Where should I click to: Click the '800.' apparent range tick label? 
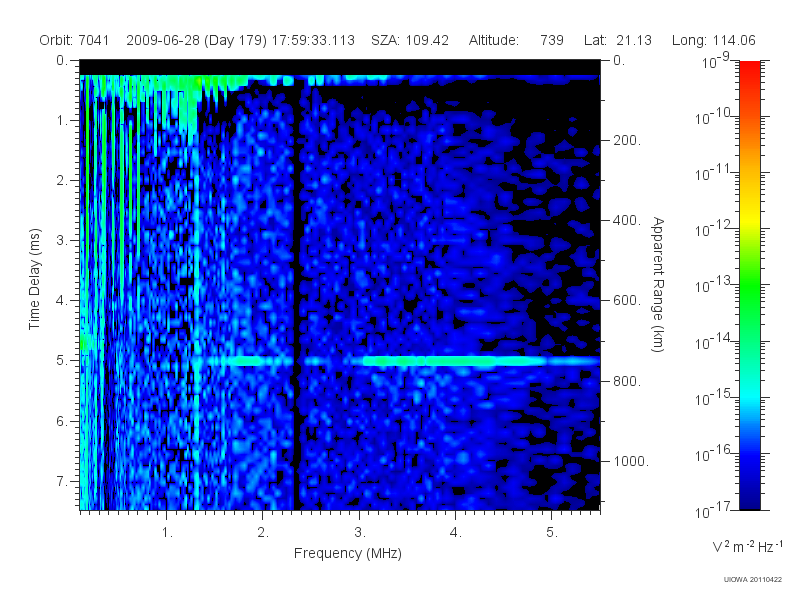(x=627, y=381)
